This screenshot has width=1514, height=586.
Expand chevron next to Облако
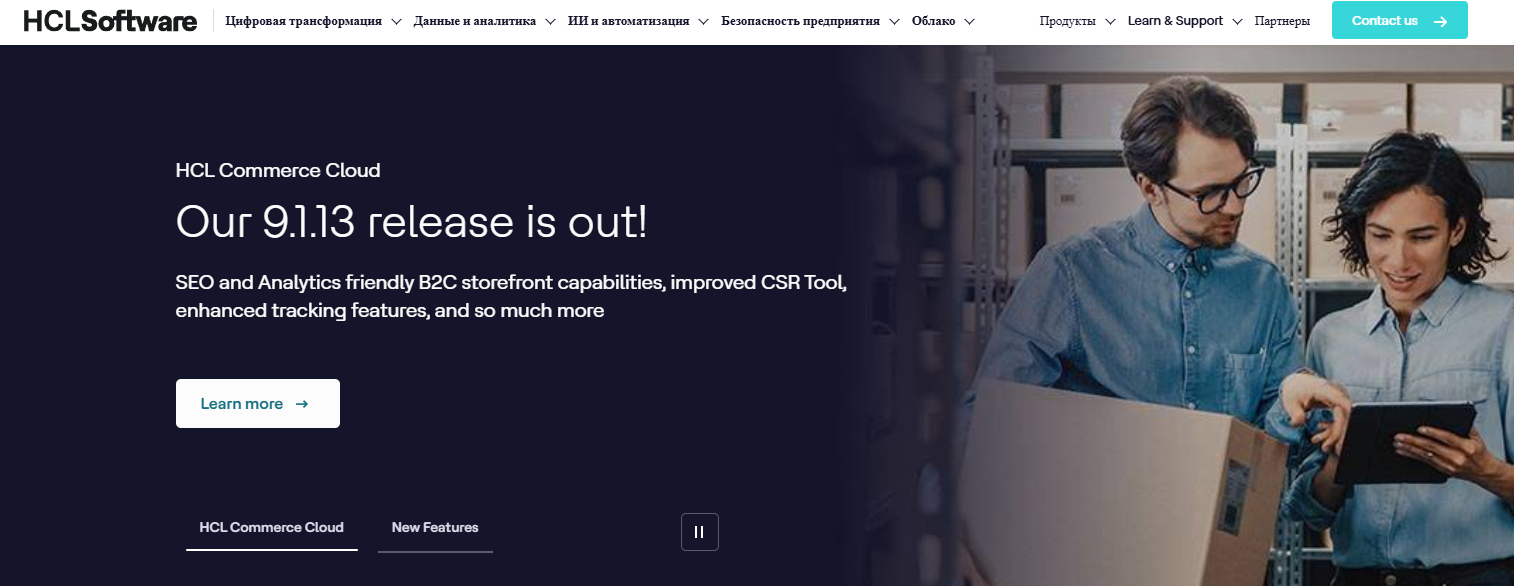969,21
